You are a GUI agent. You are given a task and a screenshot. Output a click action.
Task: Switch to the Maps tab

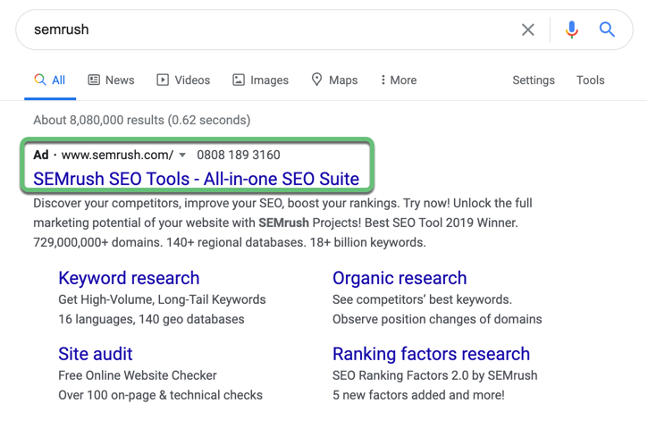(334, 80)
